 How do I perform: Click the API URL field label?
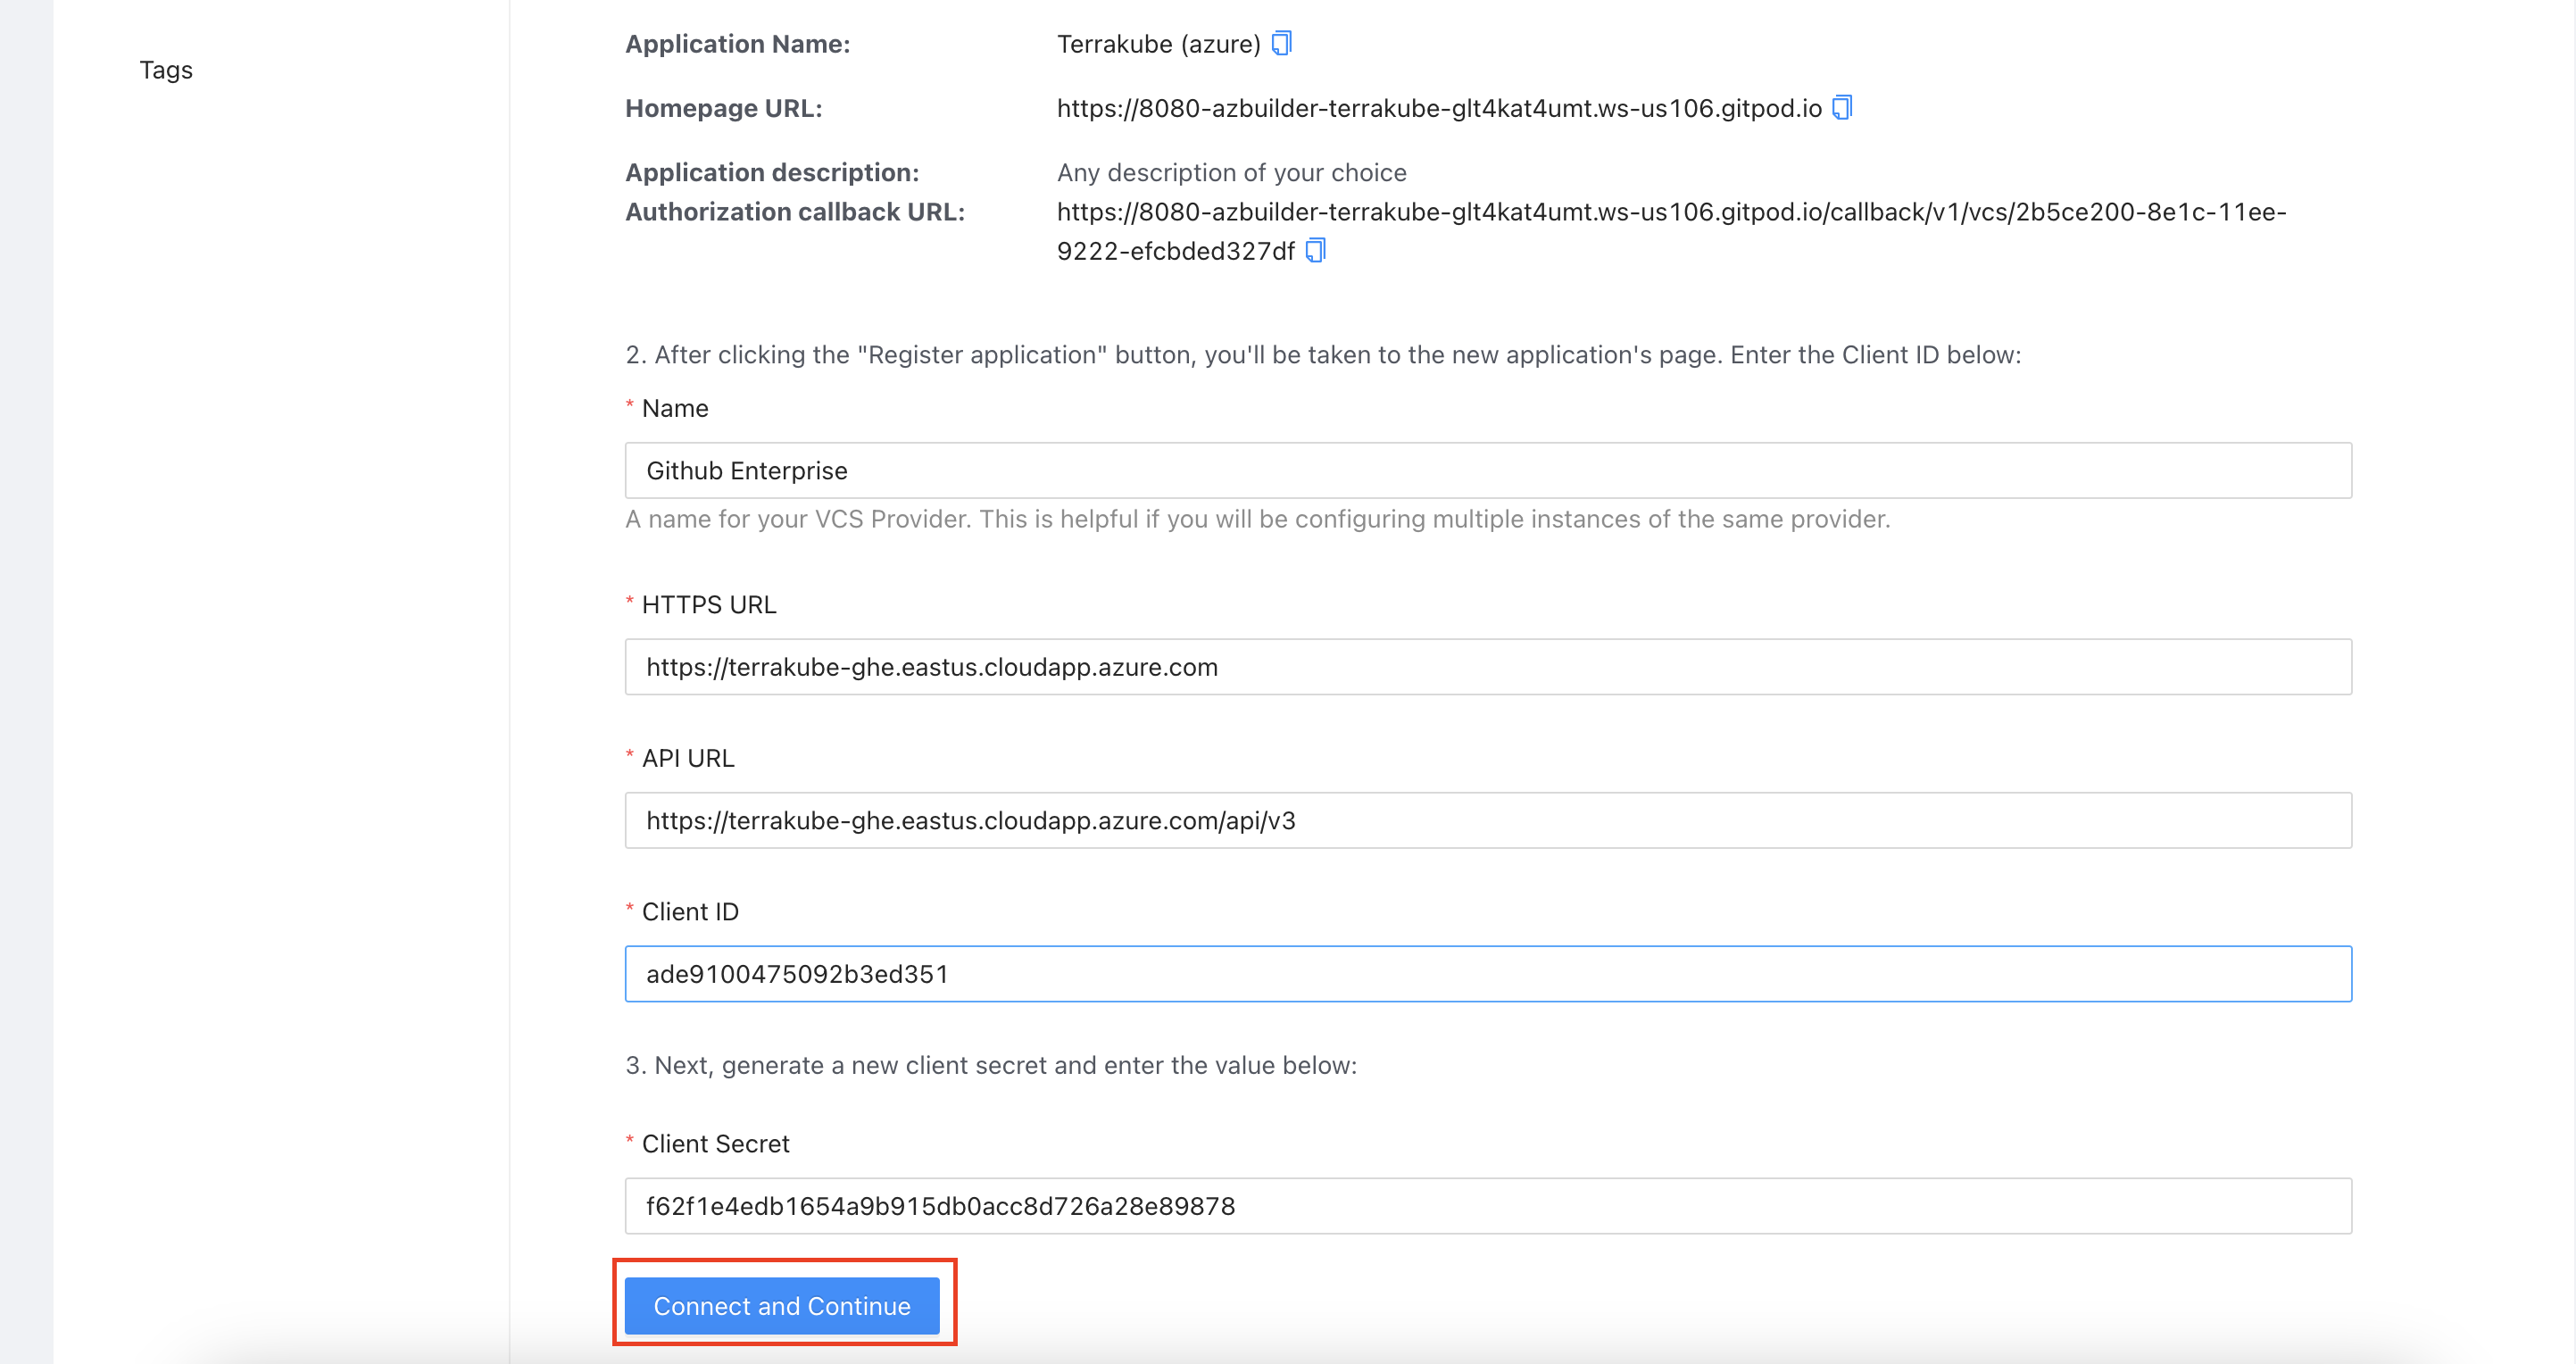688,758
